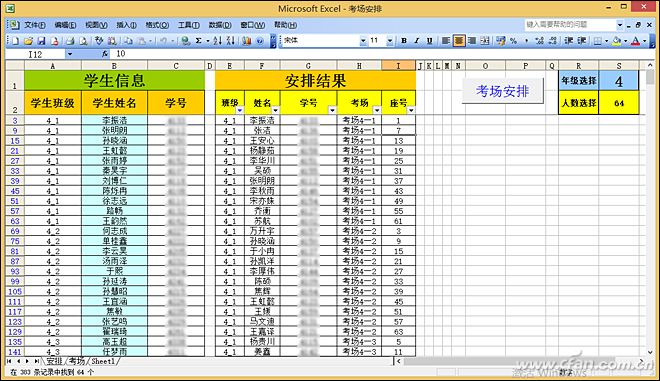Open the 文件(F) menu
This screenshot has height=381, width=660.
[35, 25]
